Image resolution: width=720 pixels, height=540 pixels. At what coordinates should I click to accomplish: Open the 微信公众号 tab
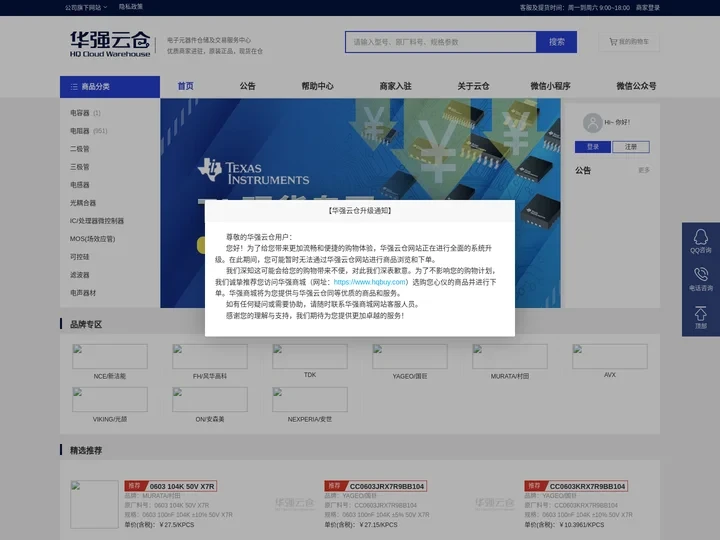(x=636, y=86)
